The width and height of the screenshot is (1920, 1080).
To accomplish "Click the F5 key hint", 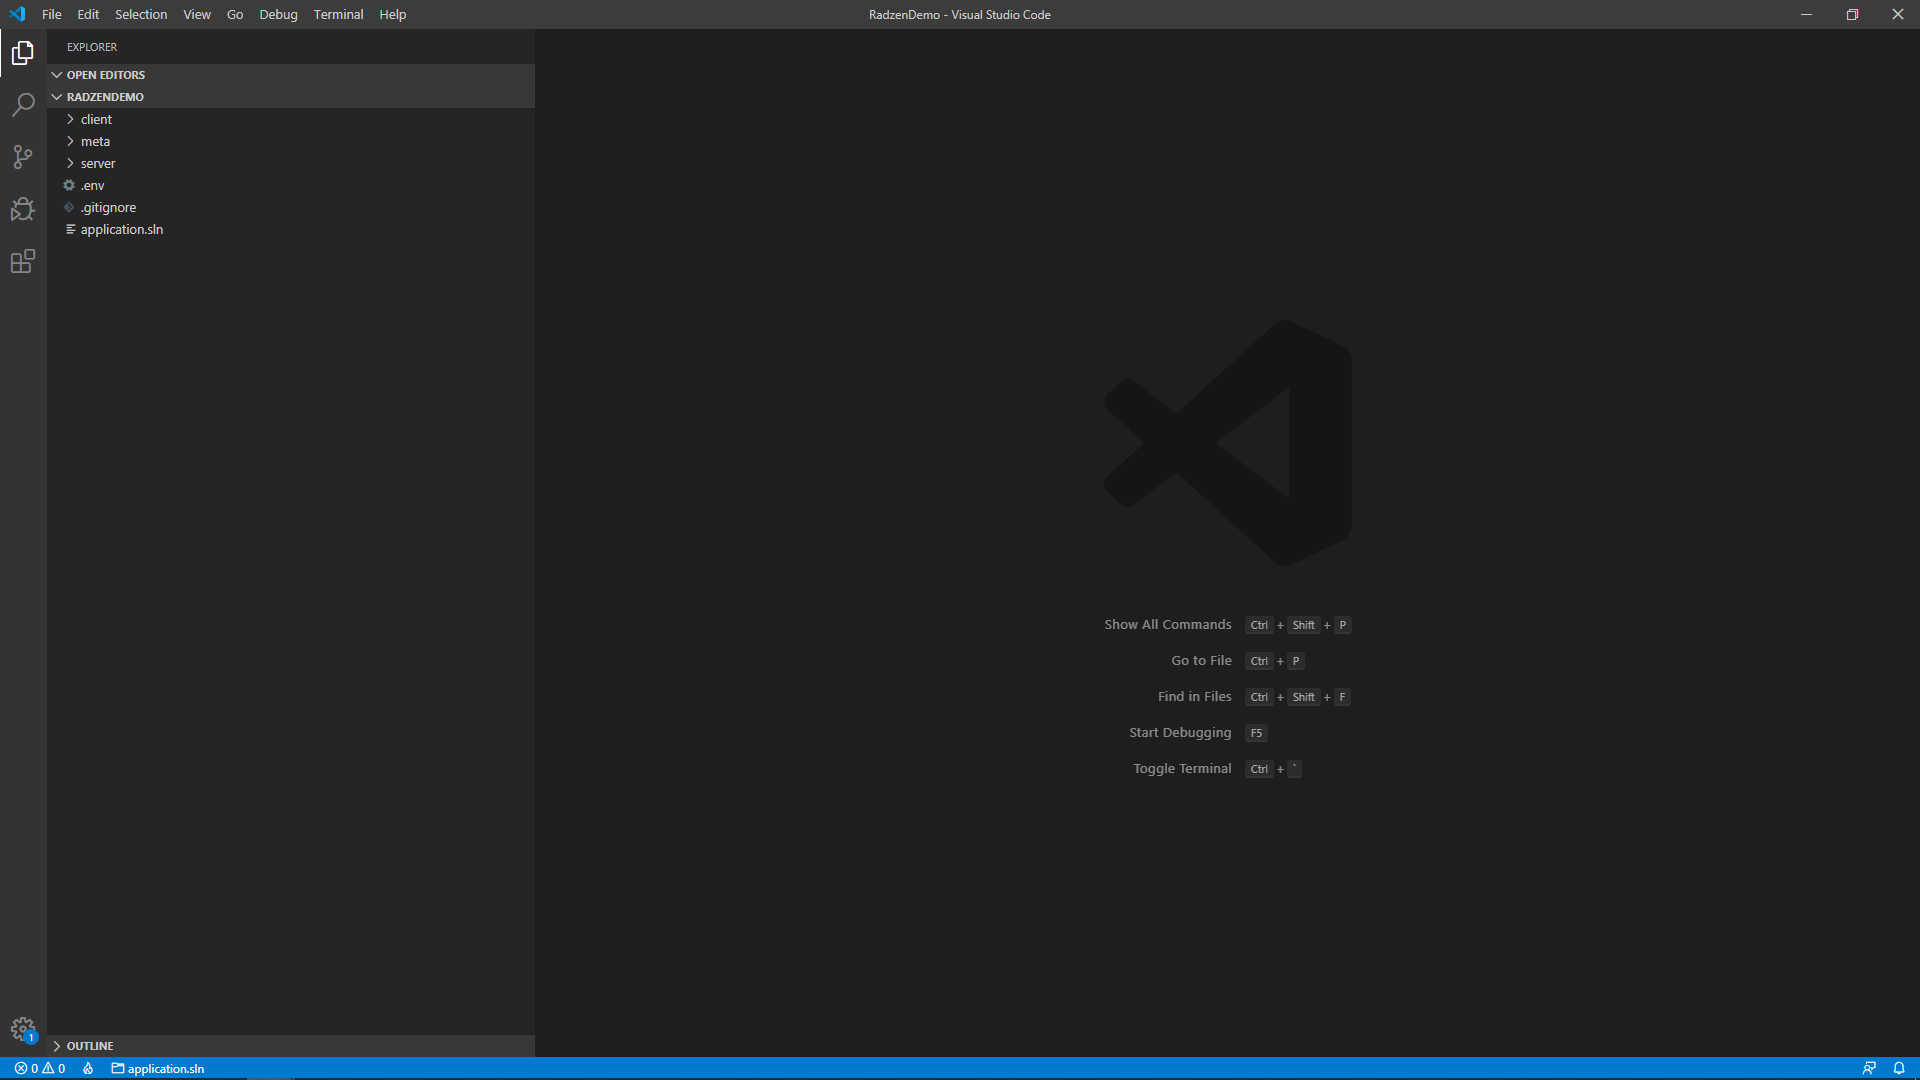I will point(1256,733).
